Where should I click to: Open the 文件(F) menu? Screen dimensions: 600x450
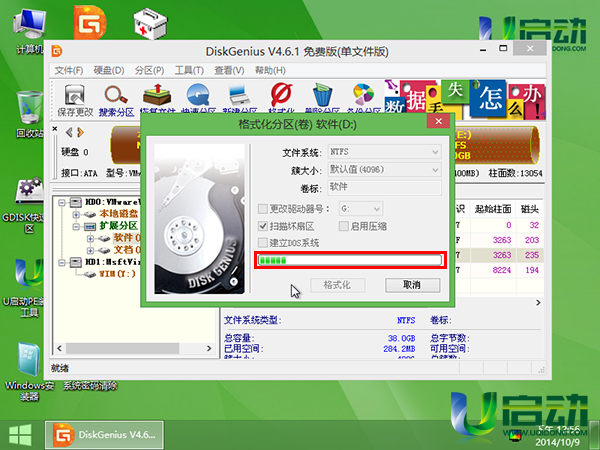(69, 70)
